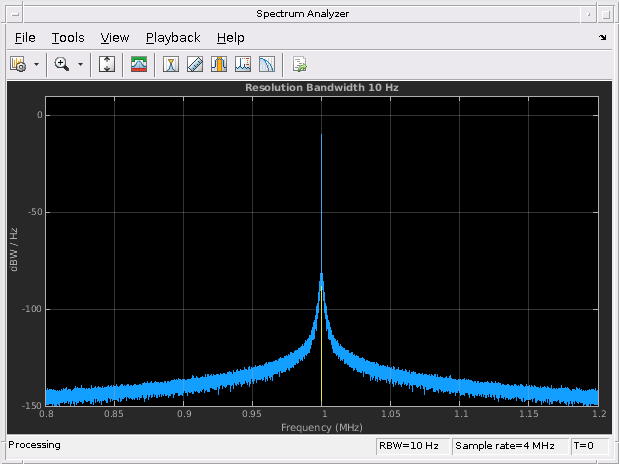
Task: Toggle the Cursor Measurements tool
Action: click(171, 64)
